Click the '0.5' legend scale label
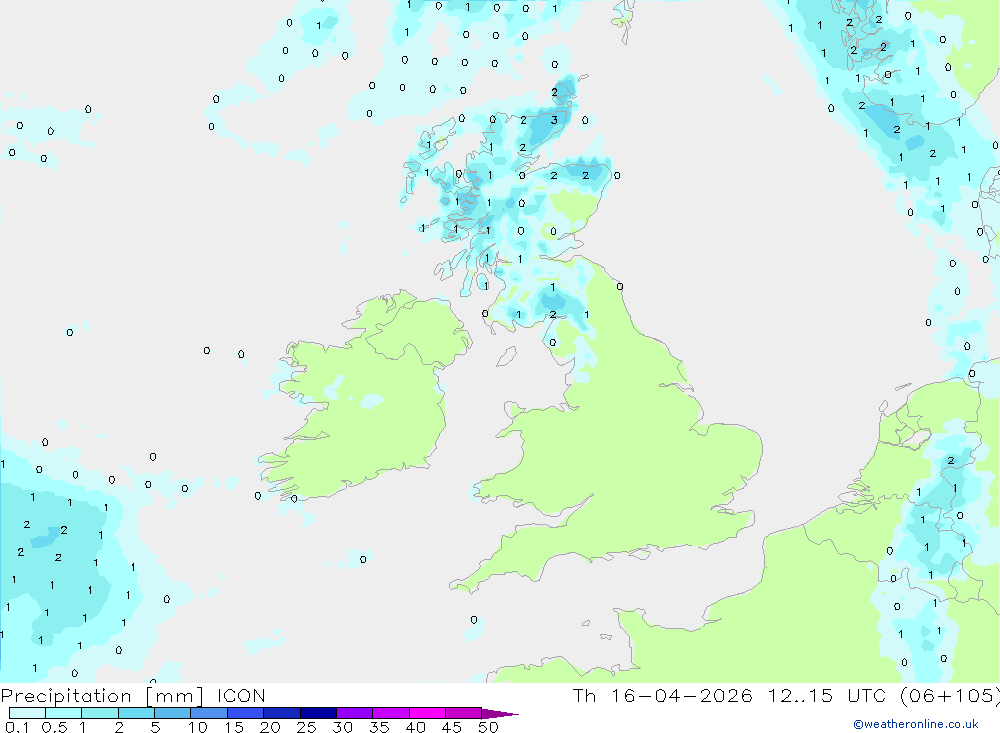Image resolution: width=1000 pixels, height=733 pixels. point(54,727)
